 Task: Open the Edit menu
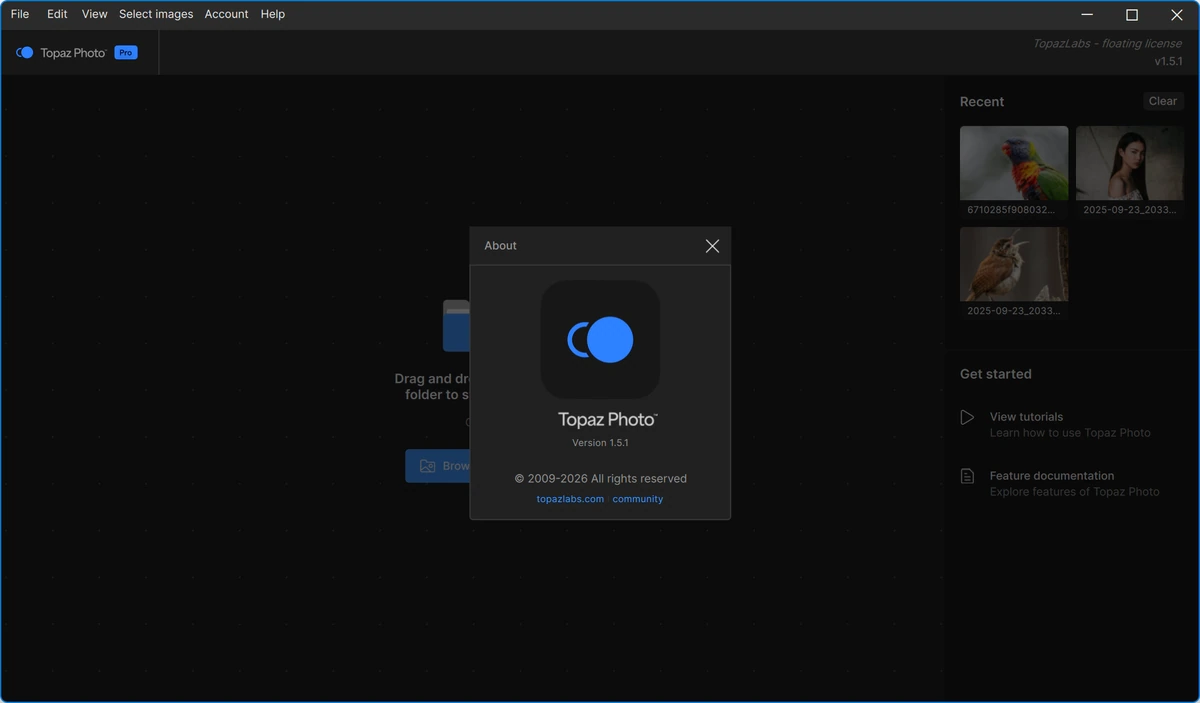point(57,14)
